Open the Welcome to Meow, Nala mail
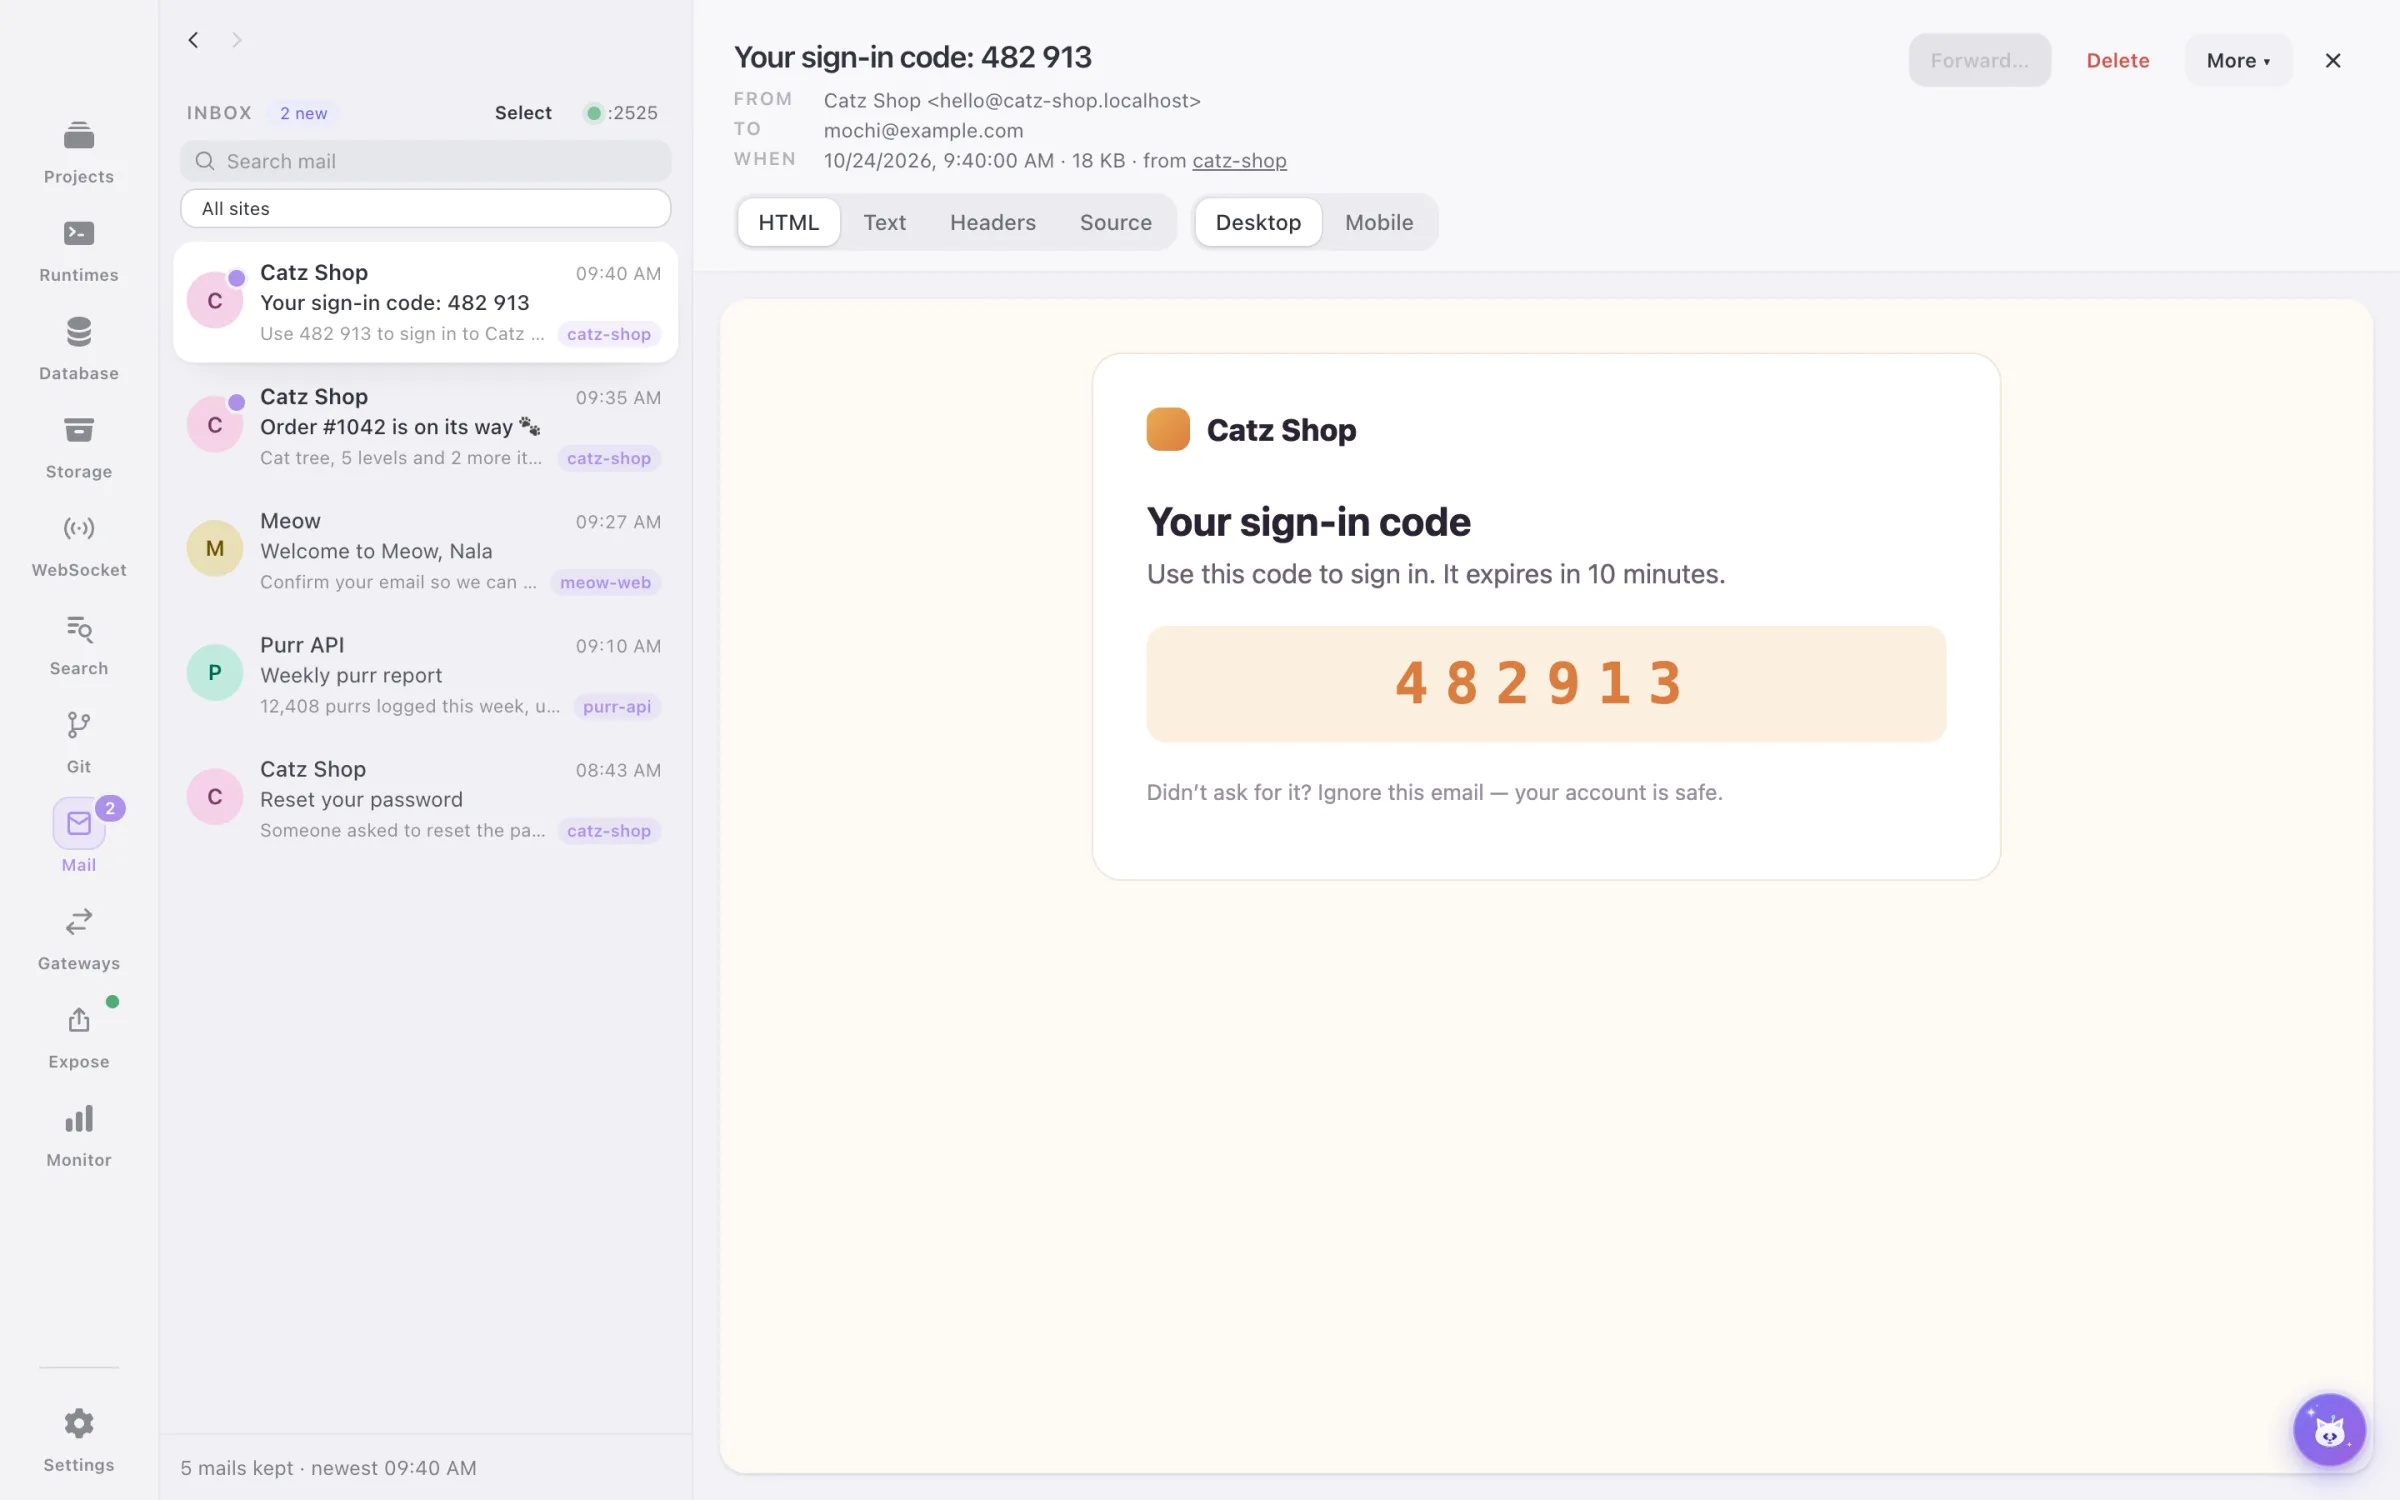The height and width of the screenshot is (1500, 2400). [x=425, y=550]
